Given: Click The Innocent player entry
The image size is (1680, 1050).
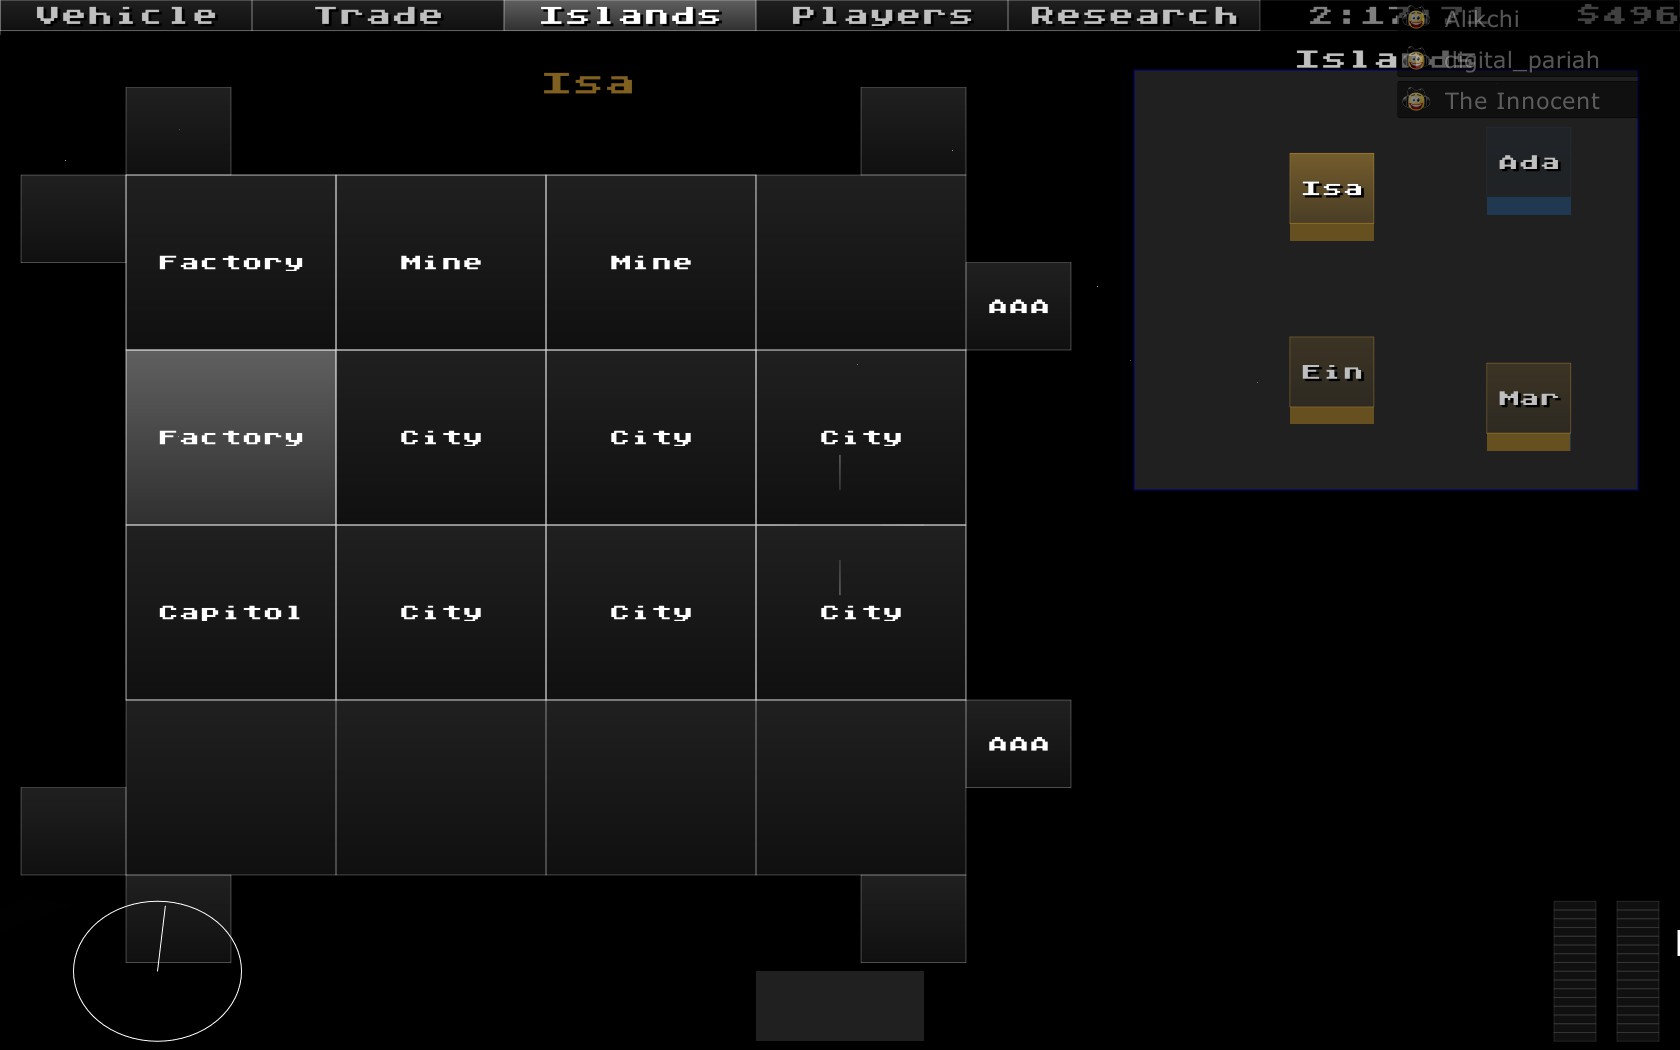Looking at the screenshot, I should click(x=1520, y=101).
